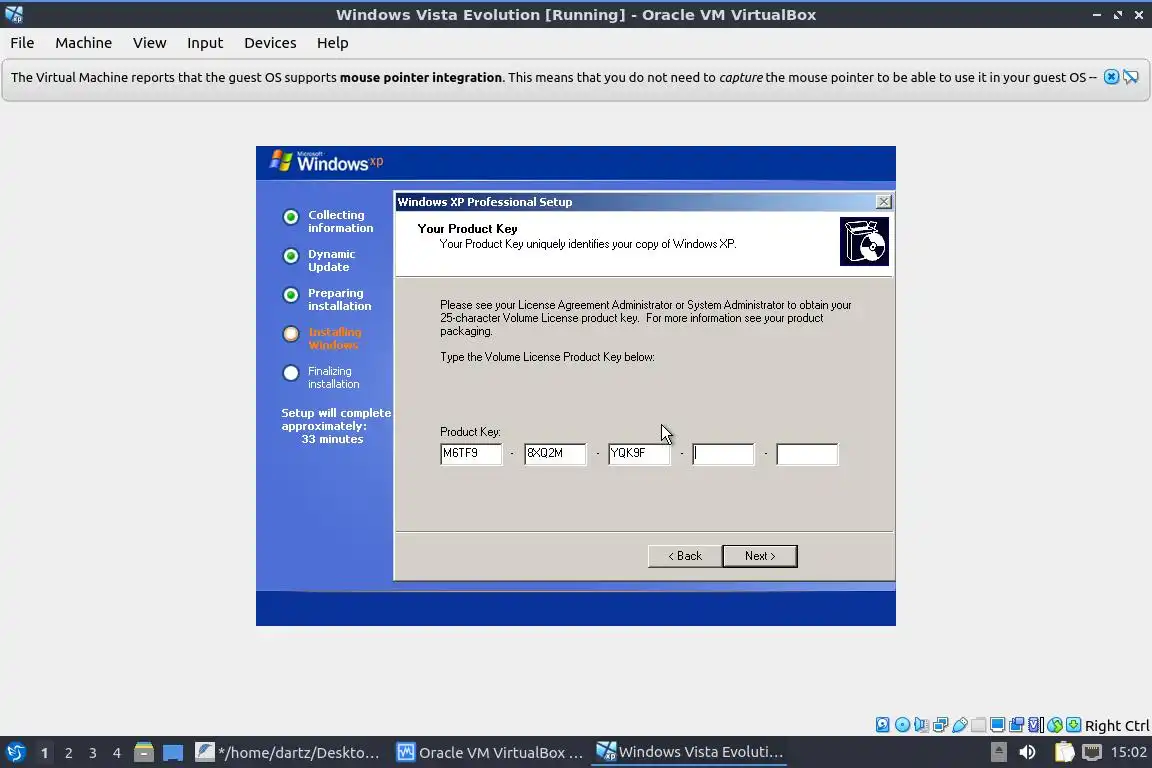The width and height of the screenshot is (1152, 768).
Task: Click the CPU virtualization 'V' chip icon
Action: [1036, 725]
